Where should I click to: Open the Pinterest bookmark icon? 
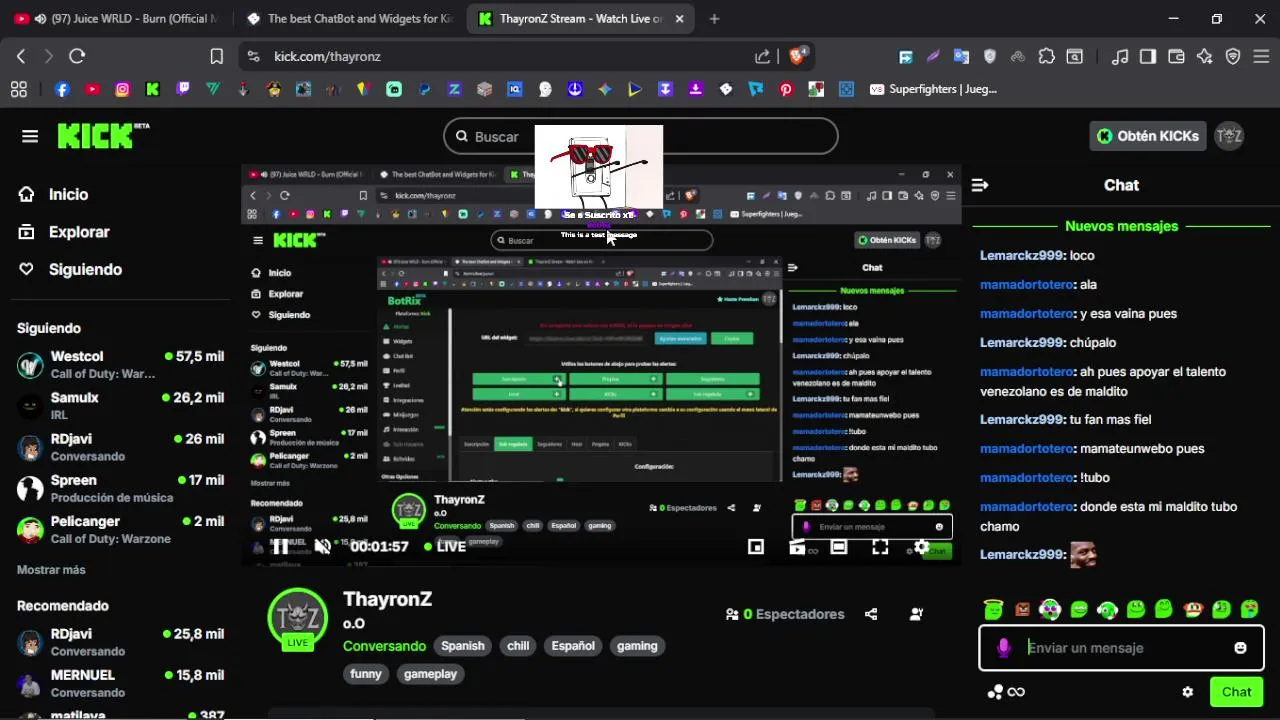(786, 89)
